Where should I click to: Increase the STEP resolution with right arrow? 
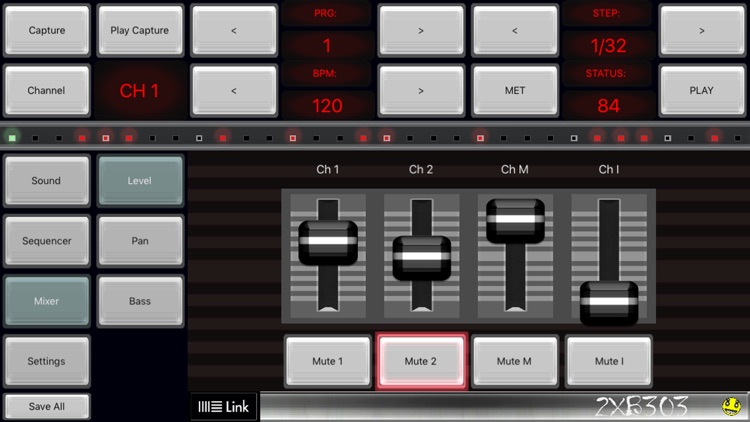(702, 30)
